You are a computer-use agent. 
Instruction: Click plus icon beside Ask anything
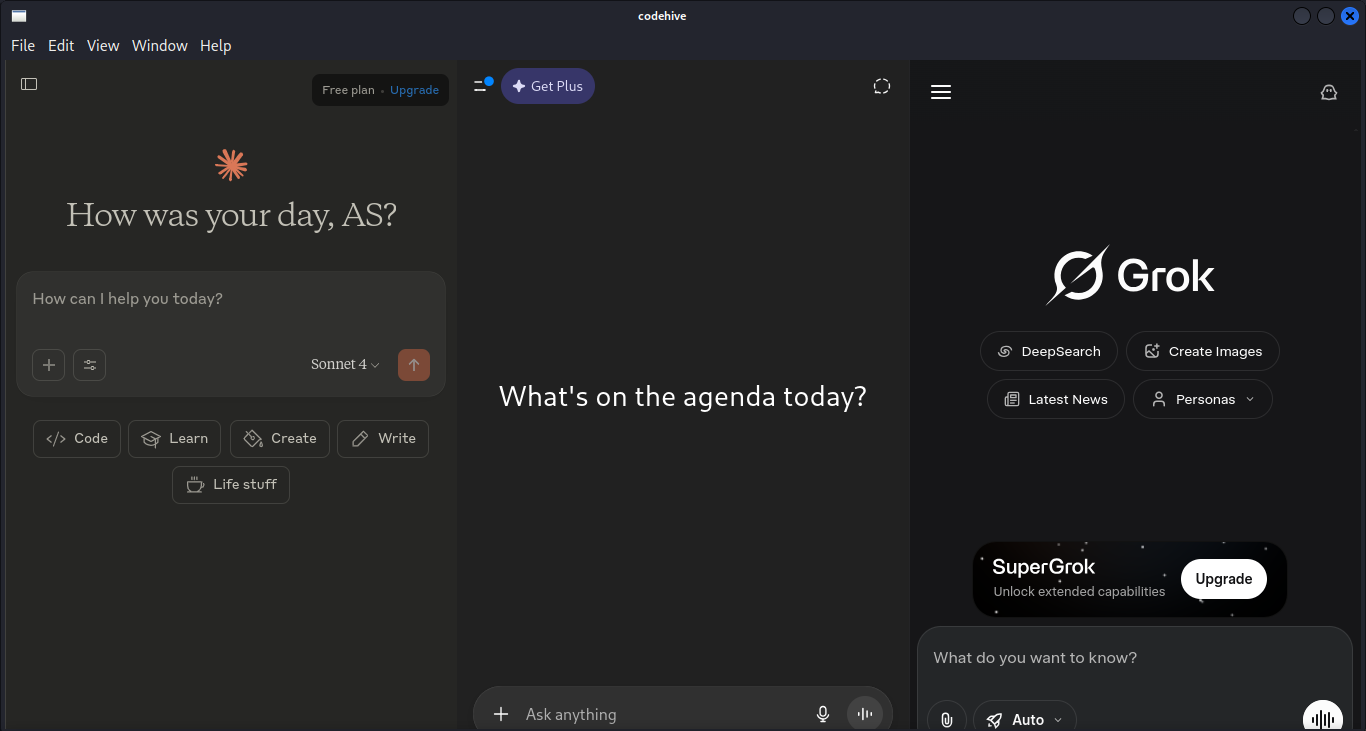(501, 714)
